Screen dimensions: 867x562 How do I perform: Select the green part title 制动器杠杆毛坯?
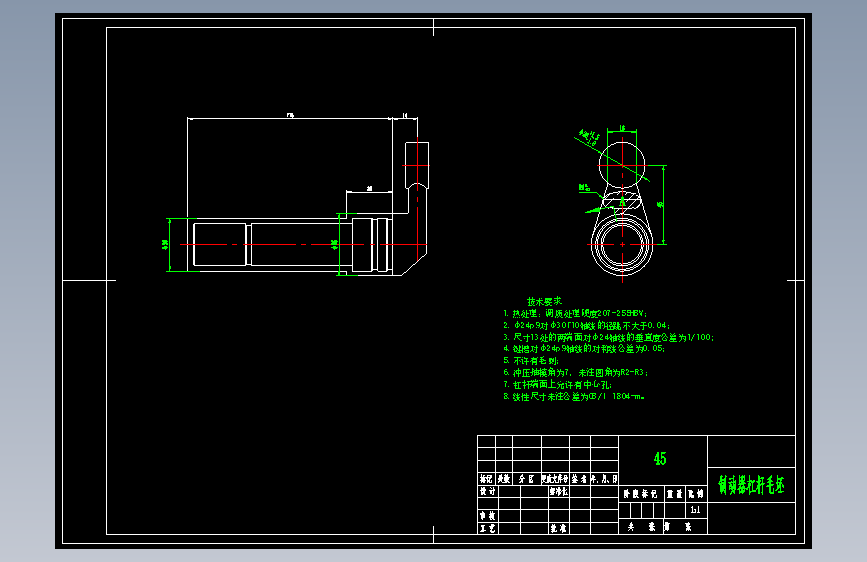751,485
